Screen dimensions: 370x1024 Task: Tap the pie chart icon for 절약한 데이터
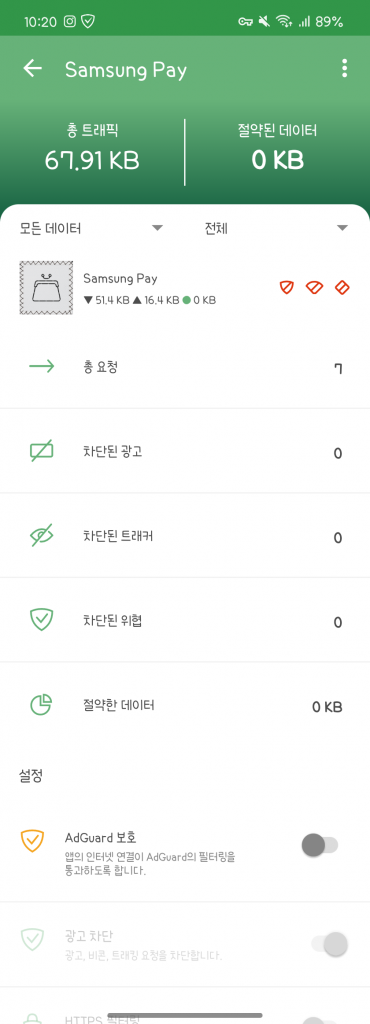click(42, 705)
